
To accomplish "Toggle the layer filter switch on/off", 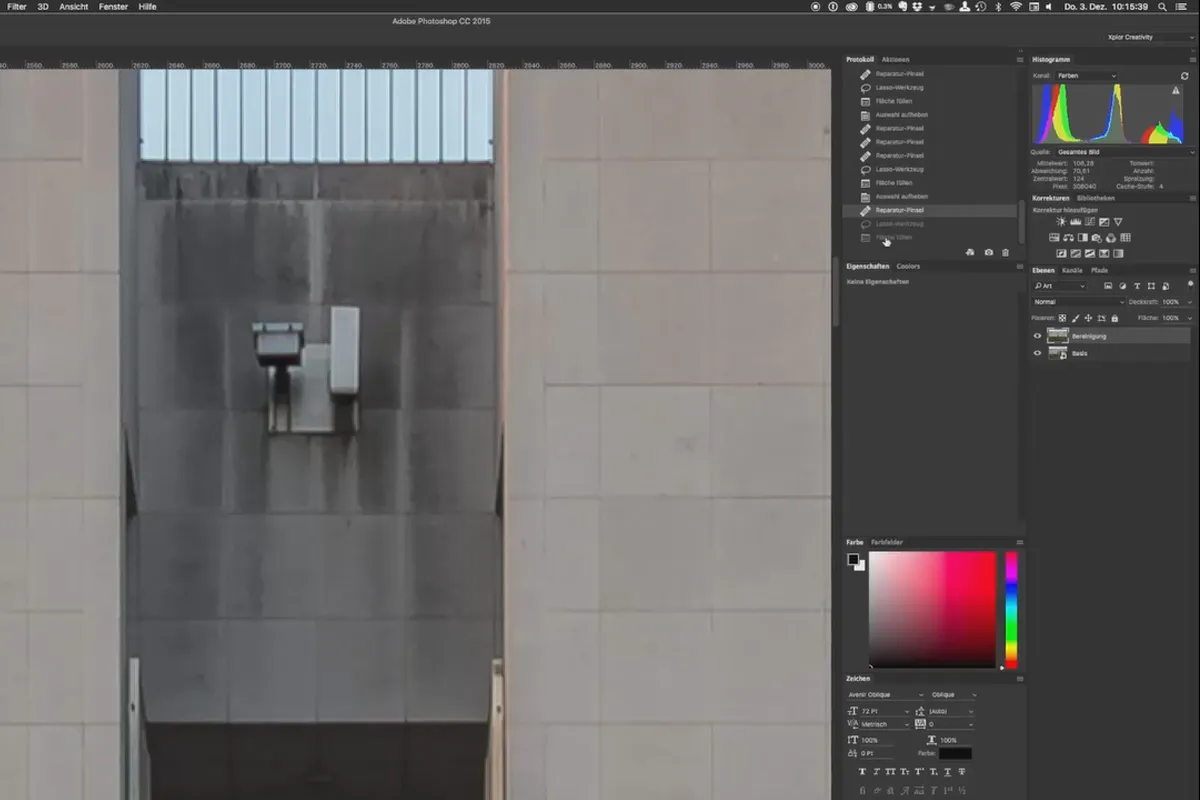I will pyautogui.click(x=1190, y=284).
